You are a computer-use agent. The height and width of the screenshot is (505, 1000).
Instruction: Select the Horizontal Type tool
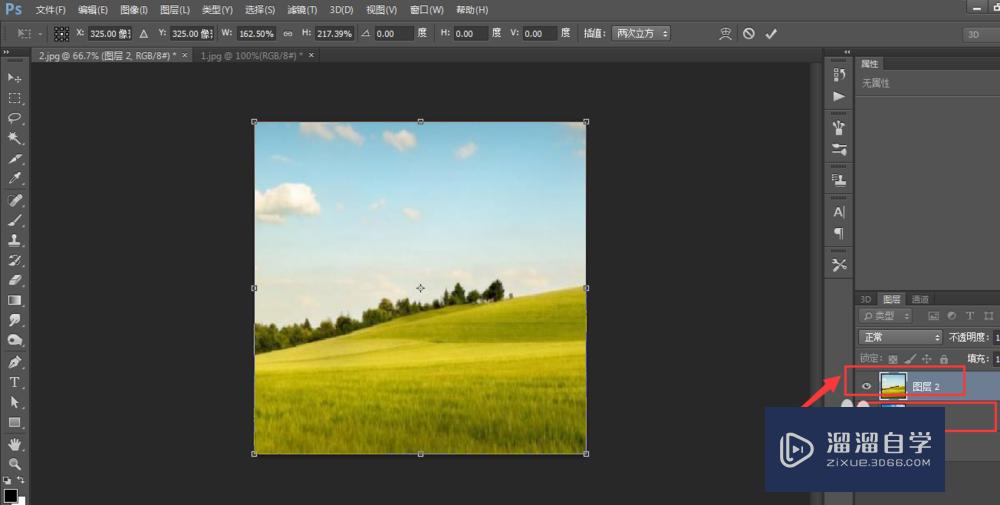(14, 383)
